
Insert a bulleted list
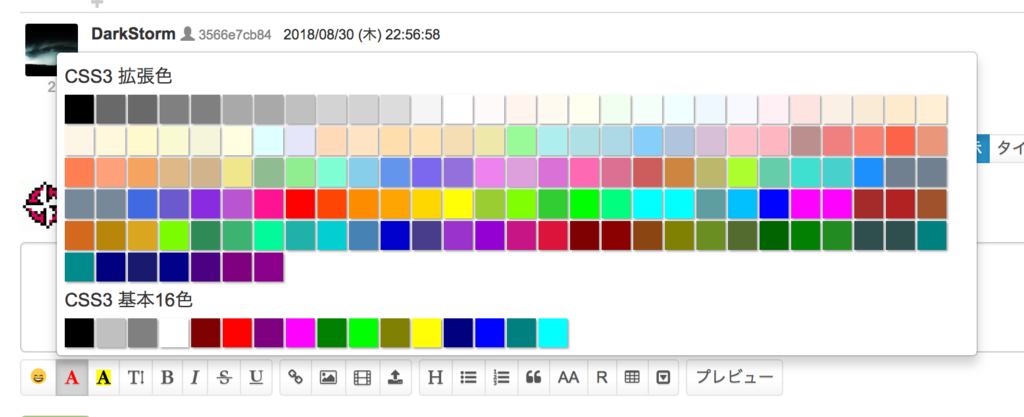pos(467,378)
